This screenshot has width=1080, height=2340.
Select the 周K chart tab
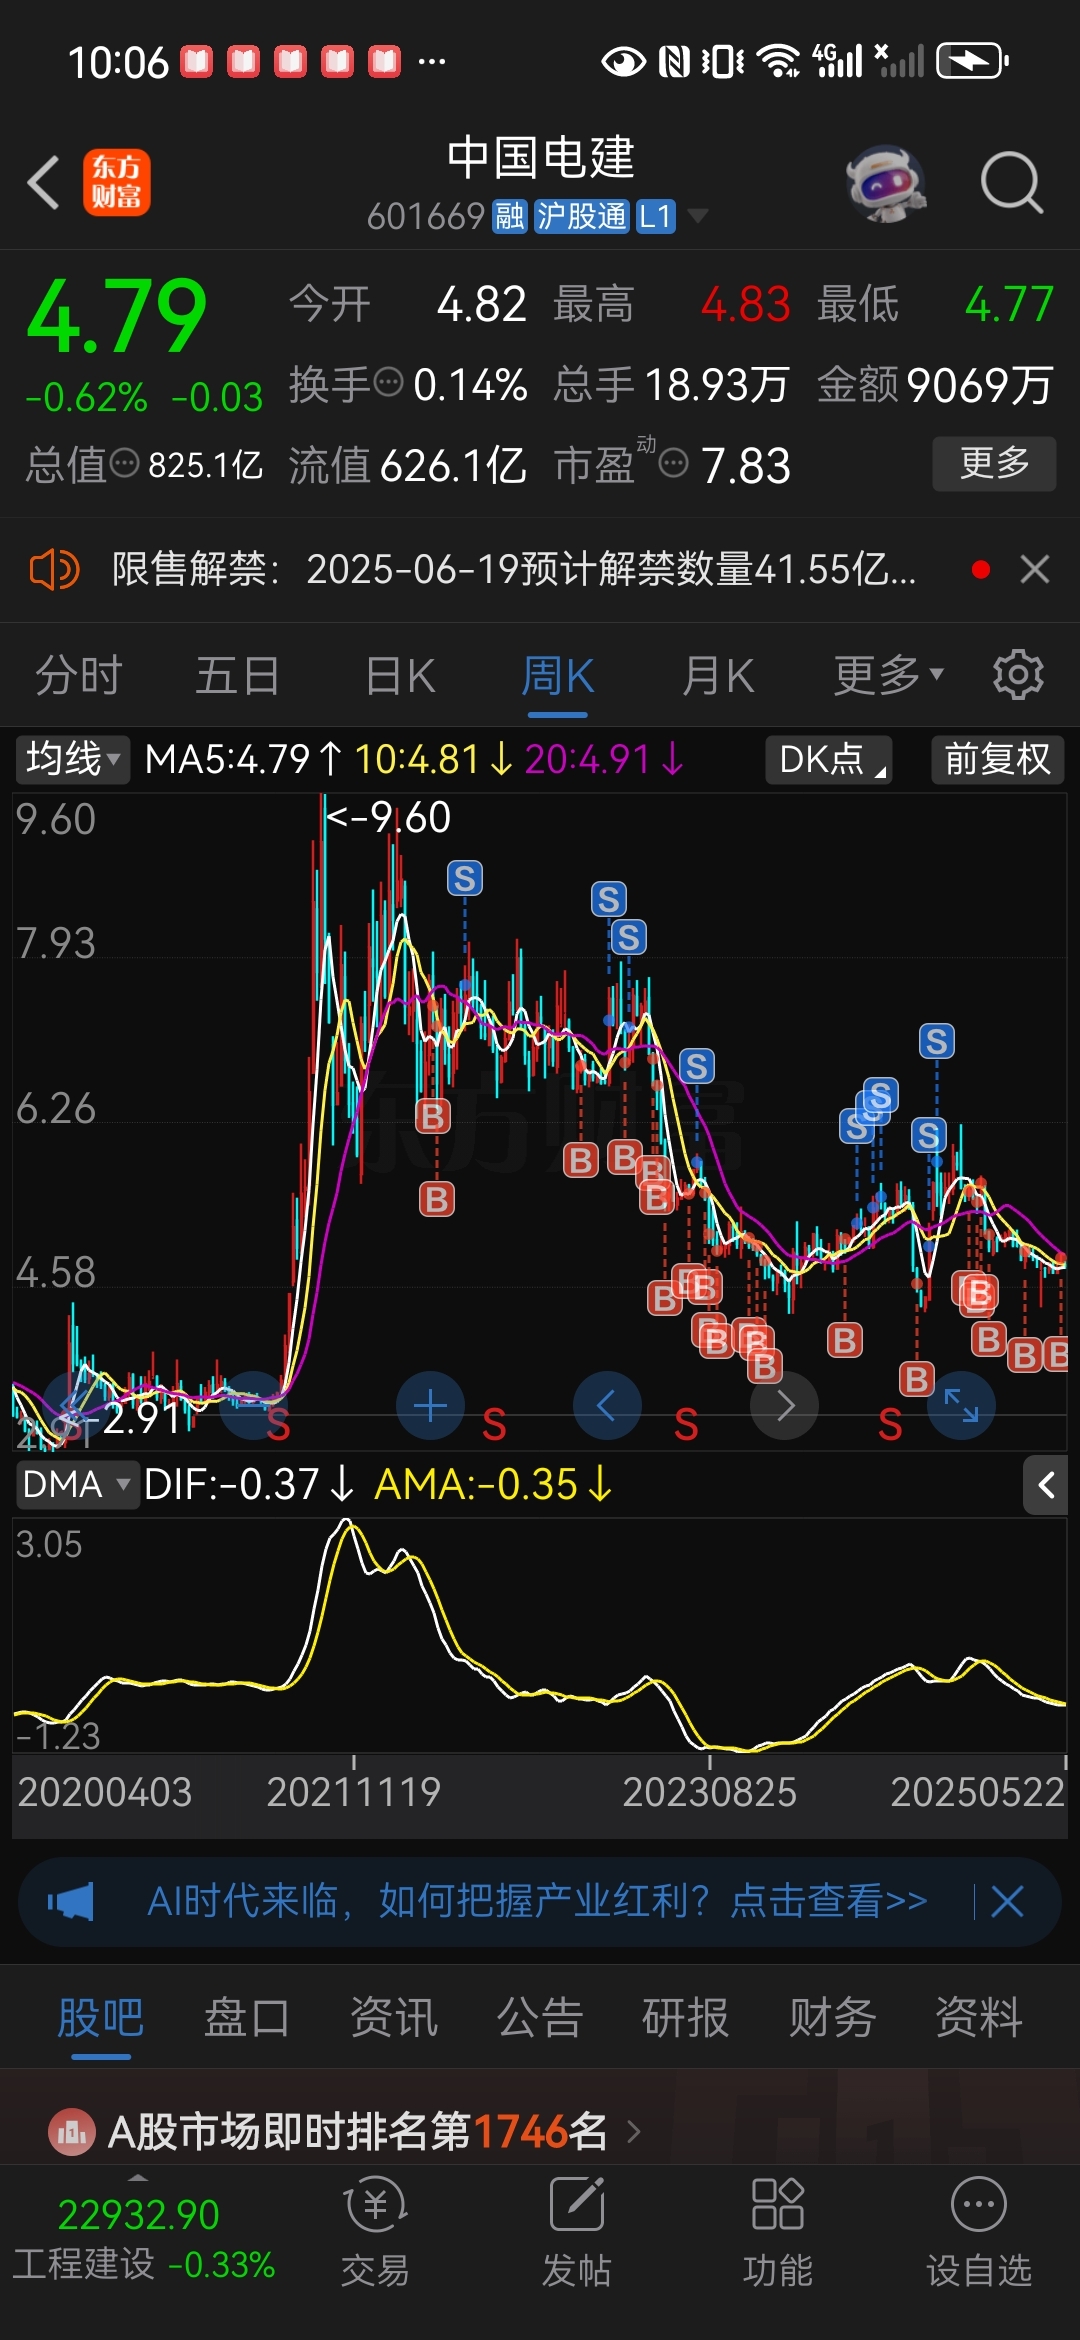[558, 676]
